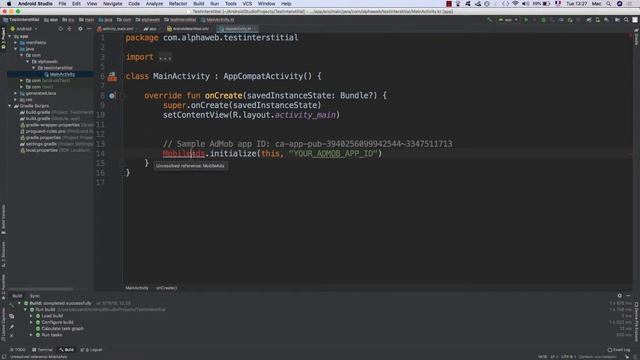The width and height of the screenshot is (640, 360).
Task: Open the TODO tool window
Action: (17, 350)
